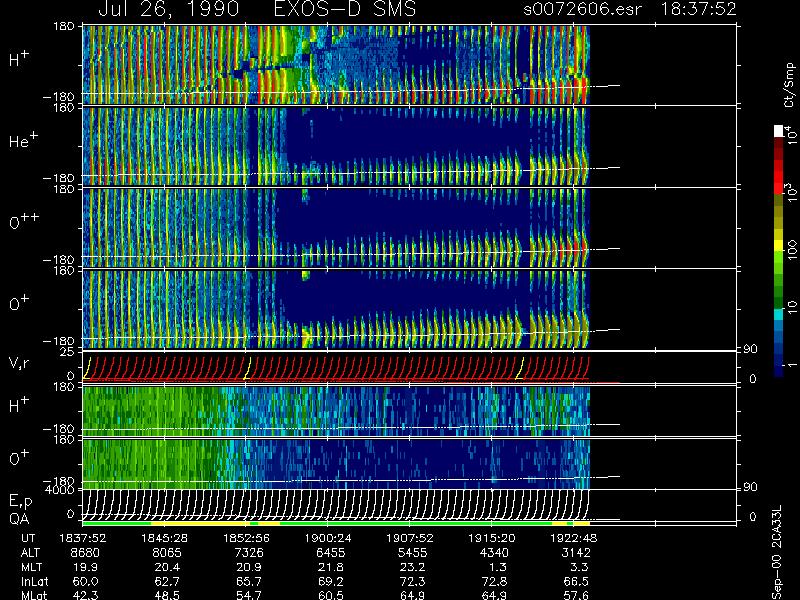Select UT value "1837:52"
Image resolution: width=800 pixels, height=600 pixels.
83,538
